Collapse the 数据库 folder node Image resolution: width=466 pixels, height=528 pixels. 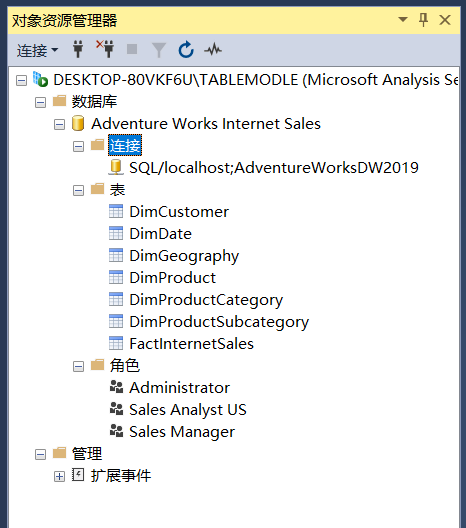click(40, 102)
